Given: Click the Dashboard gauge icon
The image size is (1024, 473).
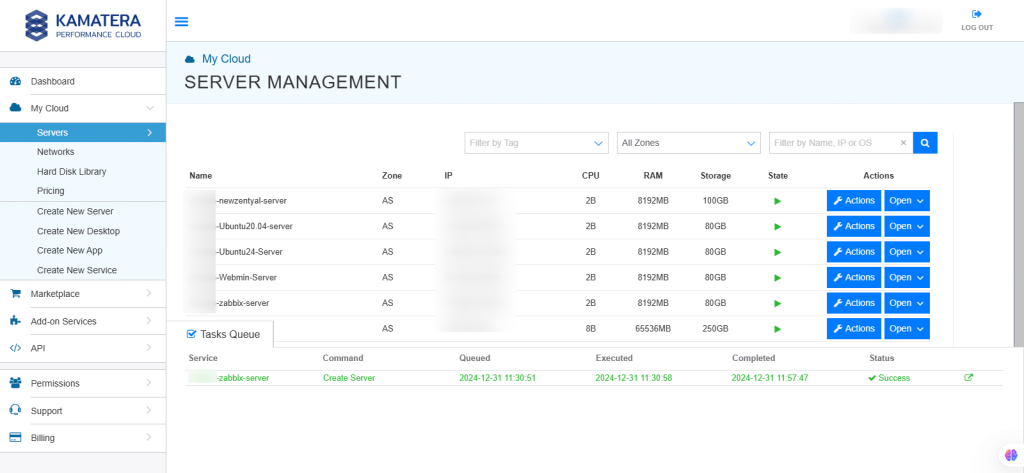Looking at the screenshot, I should (16, 82).
